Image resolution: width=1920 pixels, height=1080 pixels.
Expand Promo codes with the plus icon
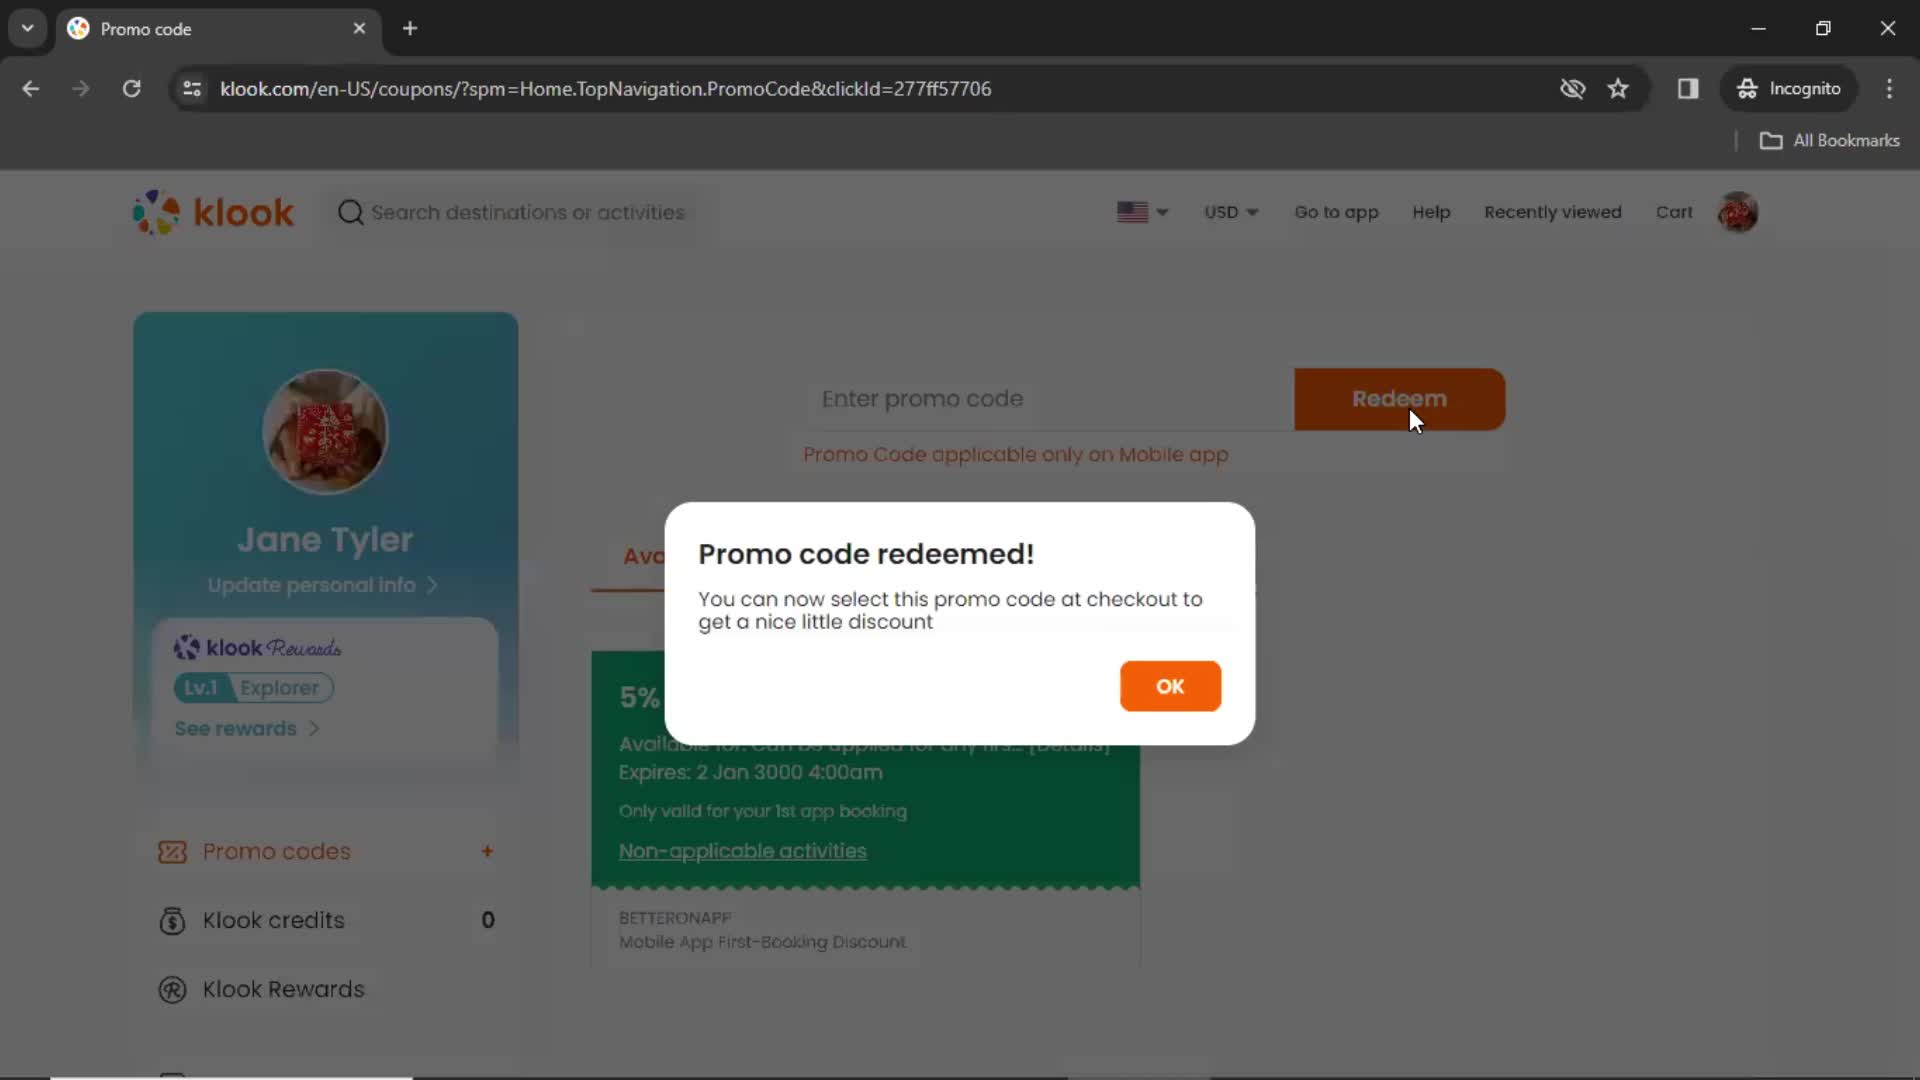487,852
